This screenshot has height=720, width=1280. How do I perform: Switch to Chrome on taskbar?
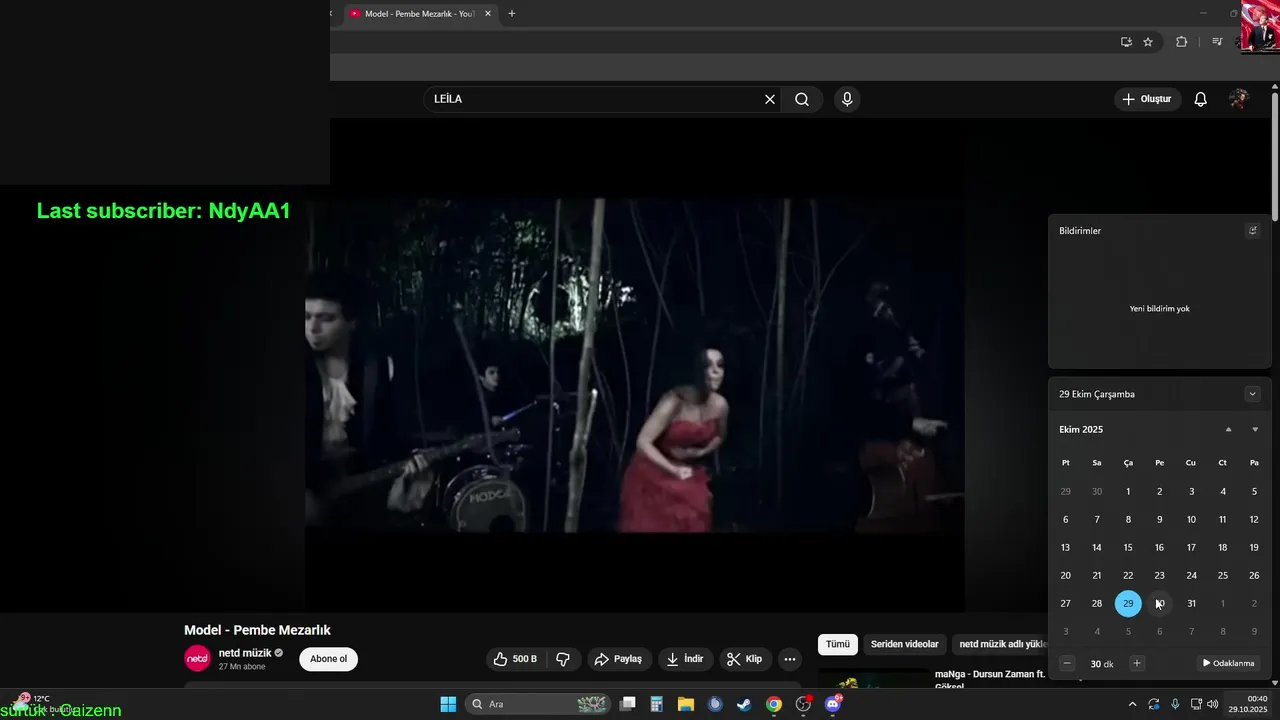(774, 704)
